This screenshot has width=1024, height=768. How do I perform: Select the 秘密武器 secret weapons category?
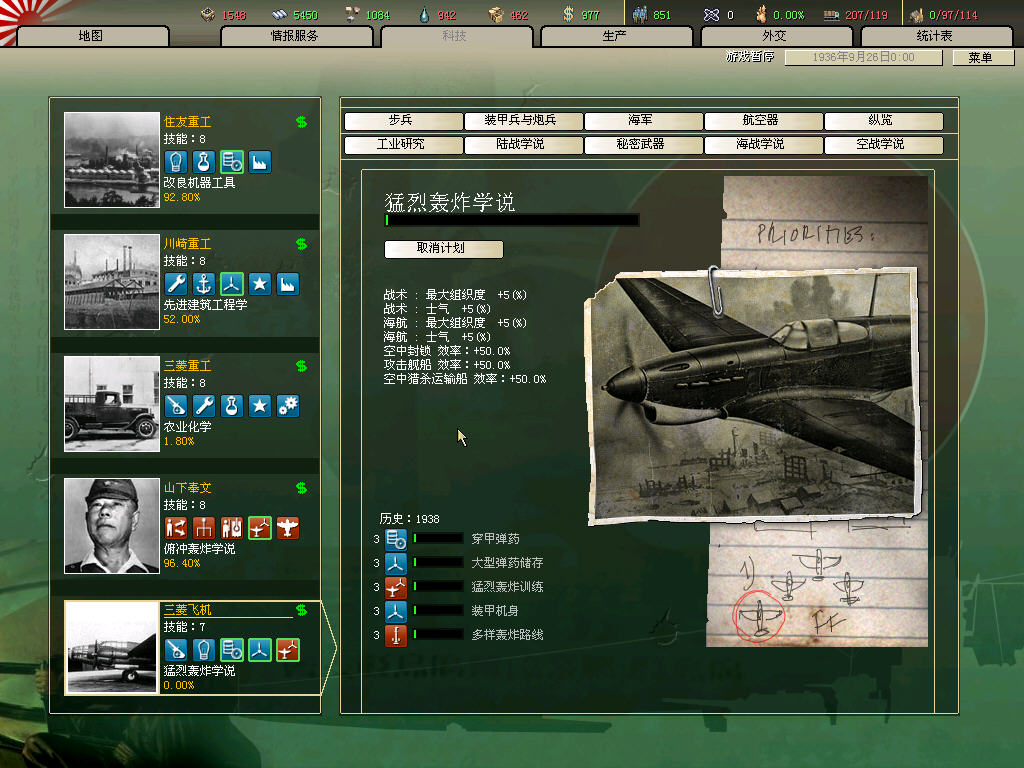(643, 144)
